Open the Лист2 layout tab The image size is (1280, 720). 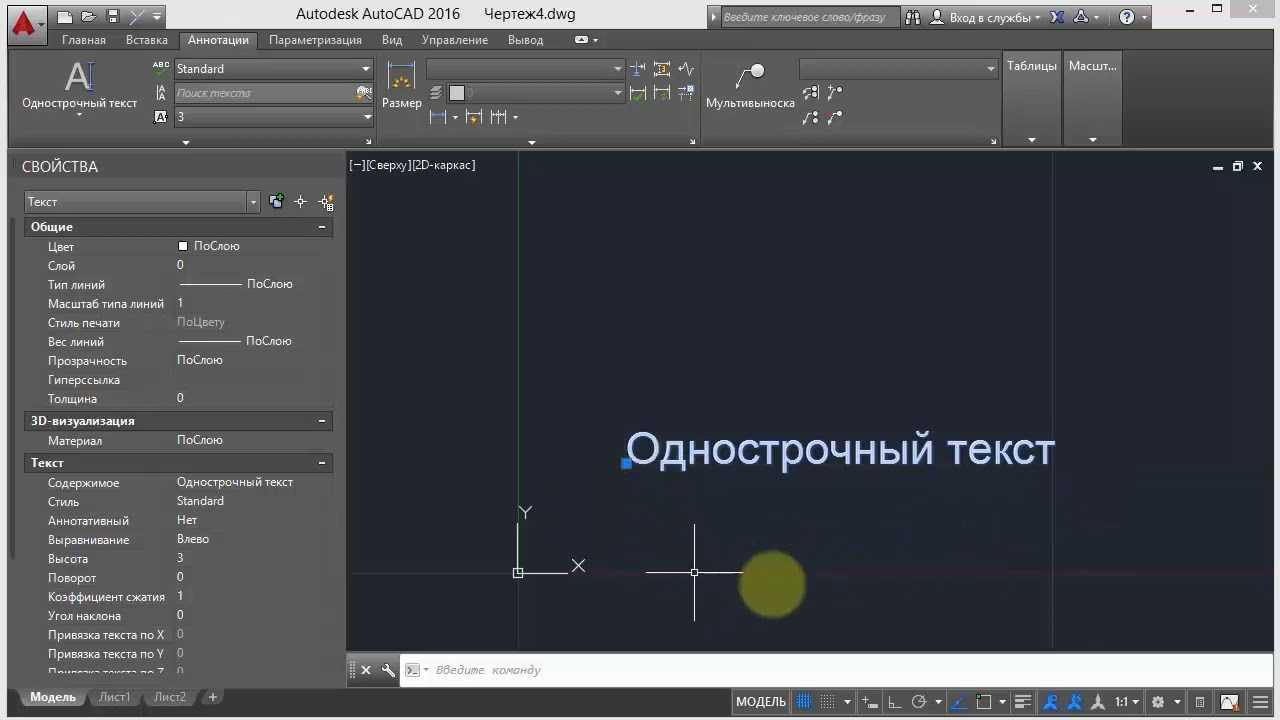[170, 697]
